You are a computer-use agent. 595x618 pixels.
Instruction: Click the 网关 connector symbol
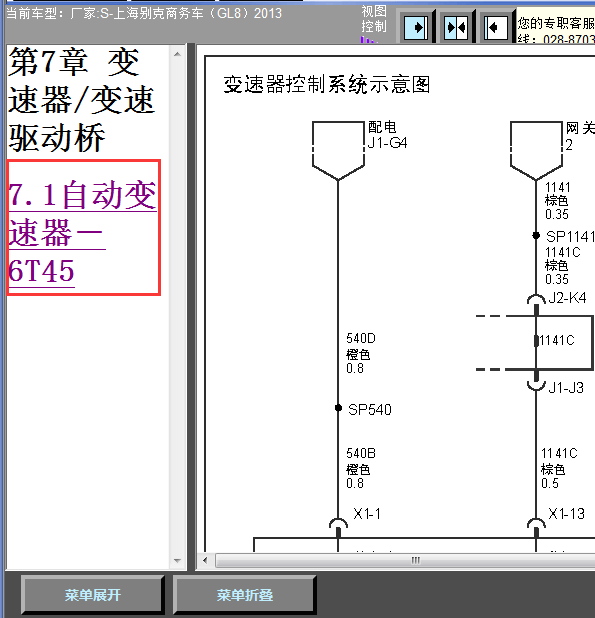536,151
